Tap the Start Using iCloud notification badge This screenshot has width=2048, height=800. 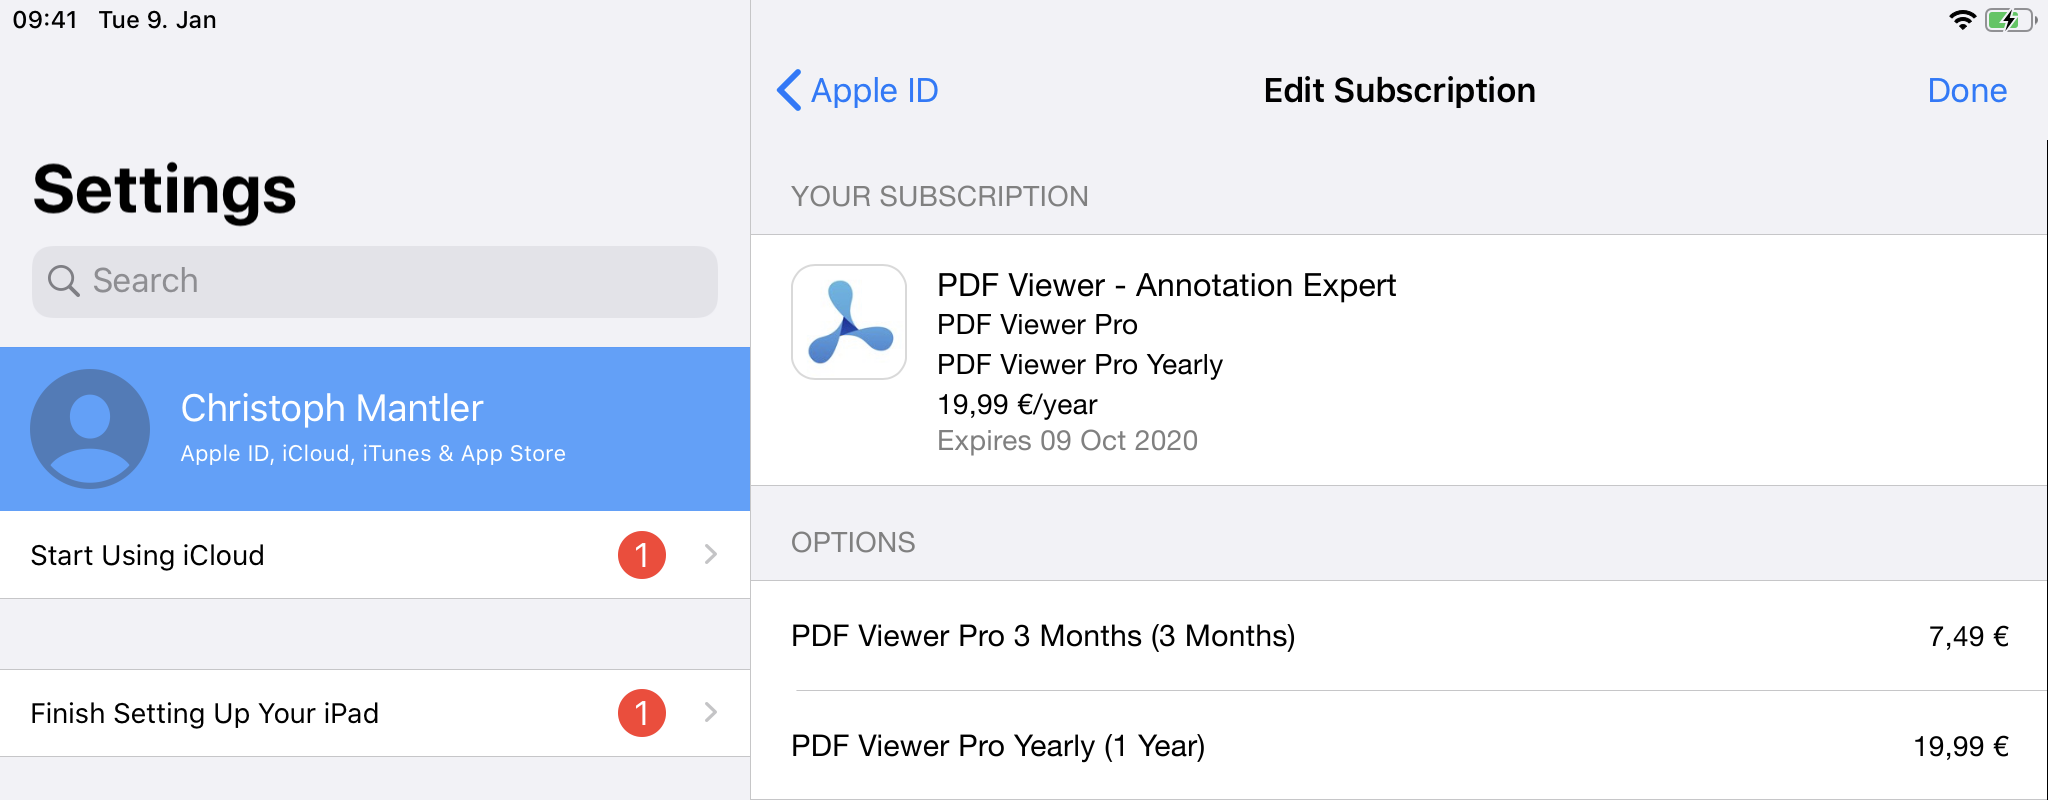pos(642,555)
